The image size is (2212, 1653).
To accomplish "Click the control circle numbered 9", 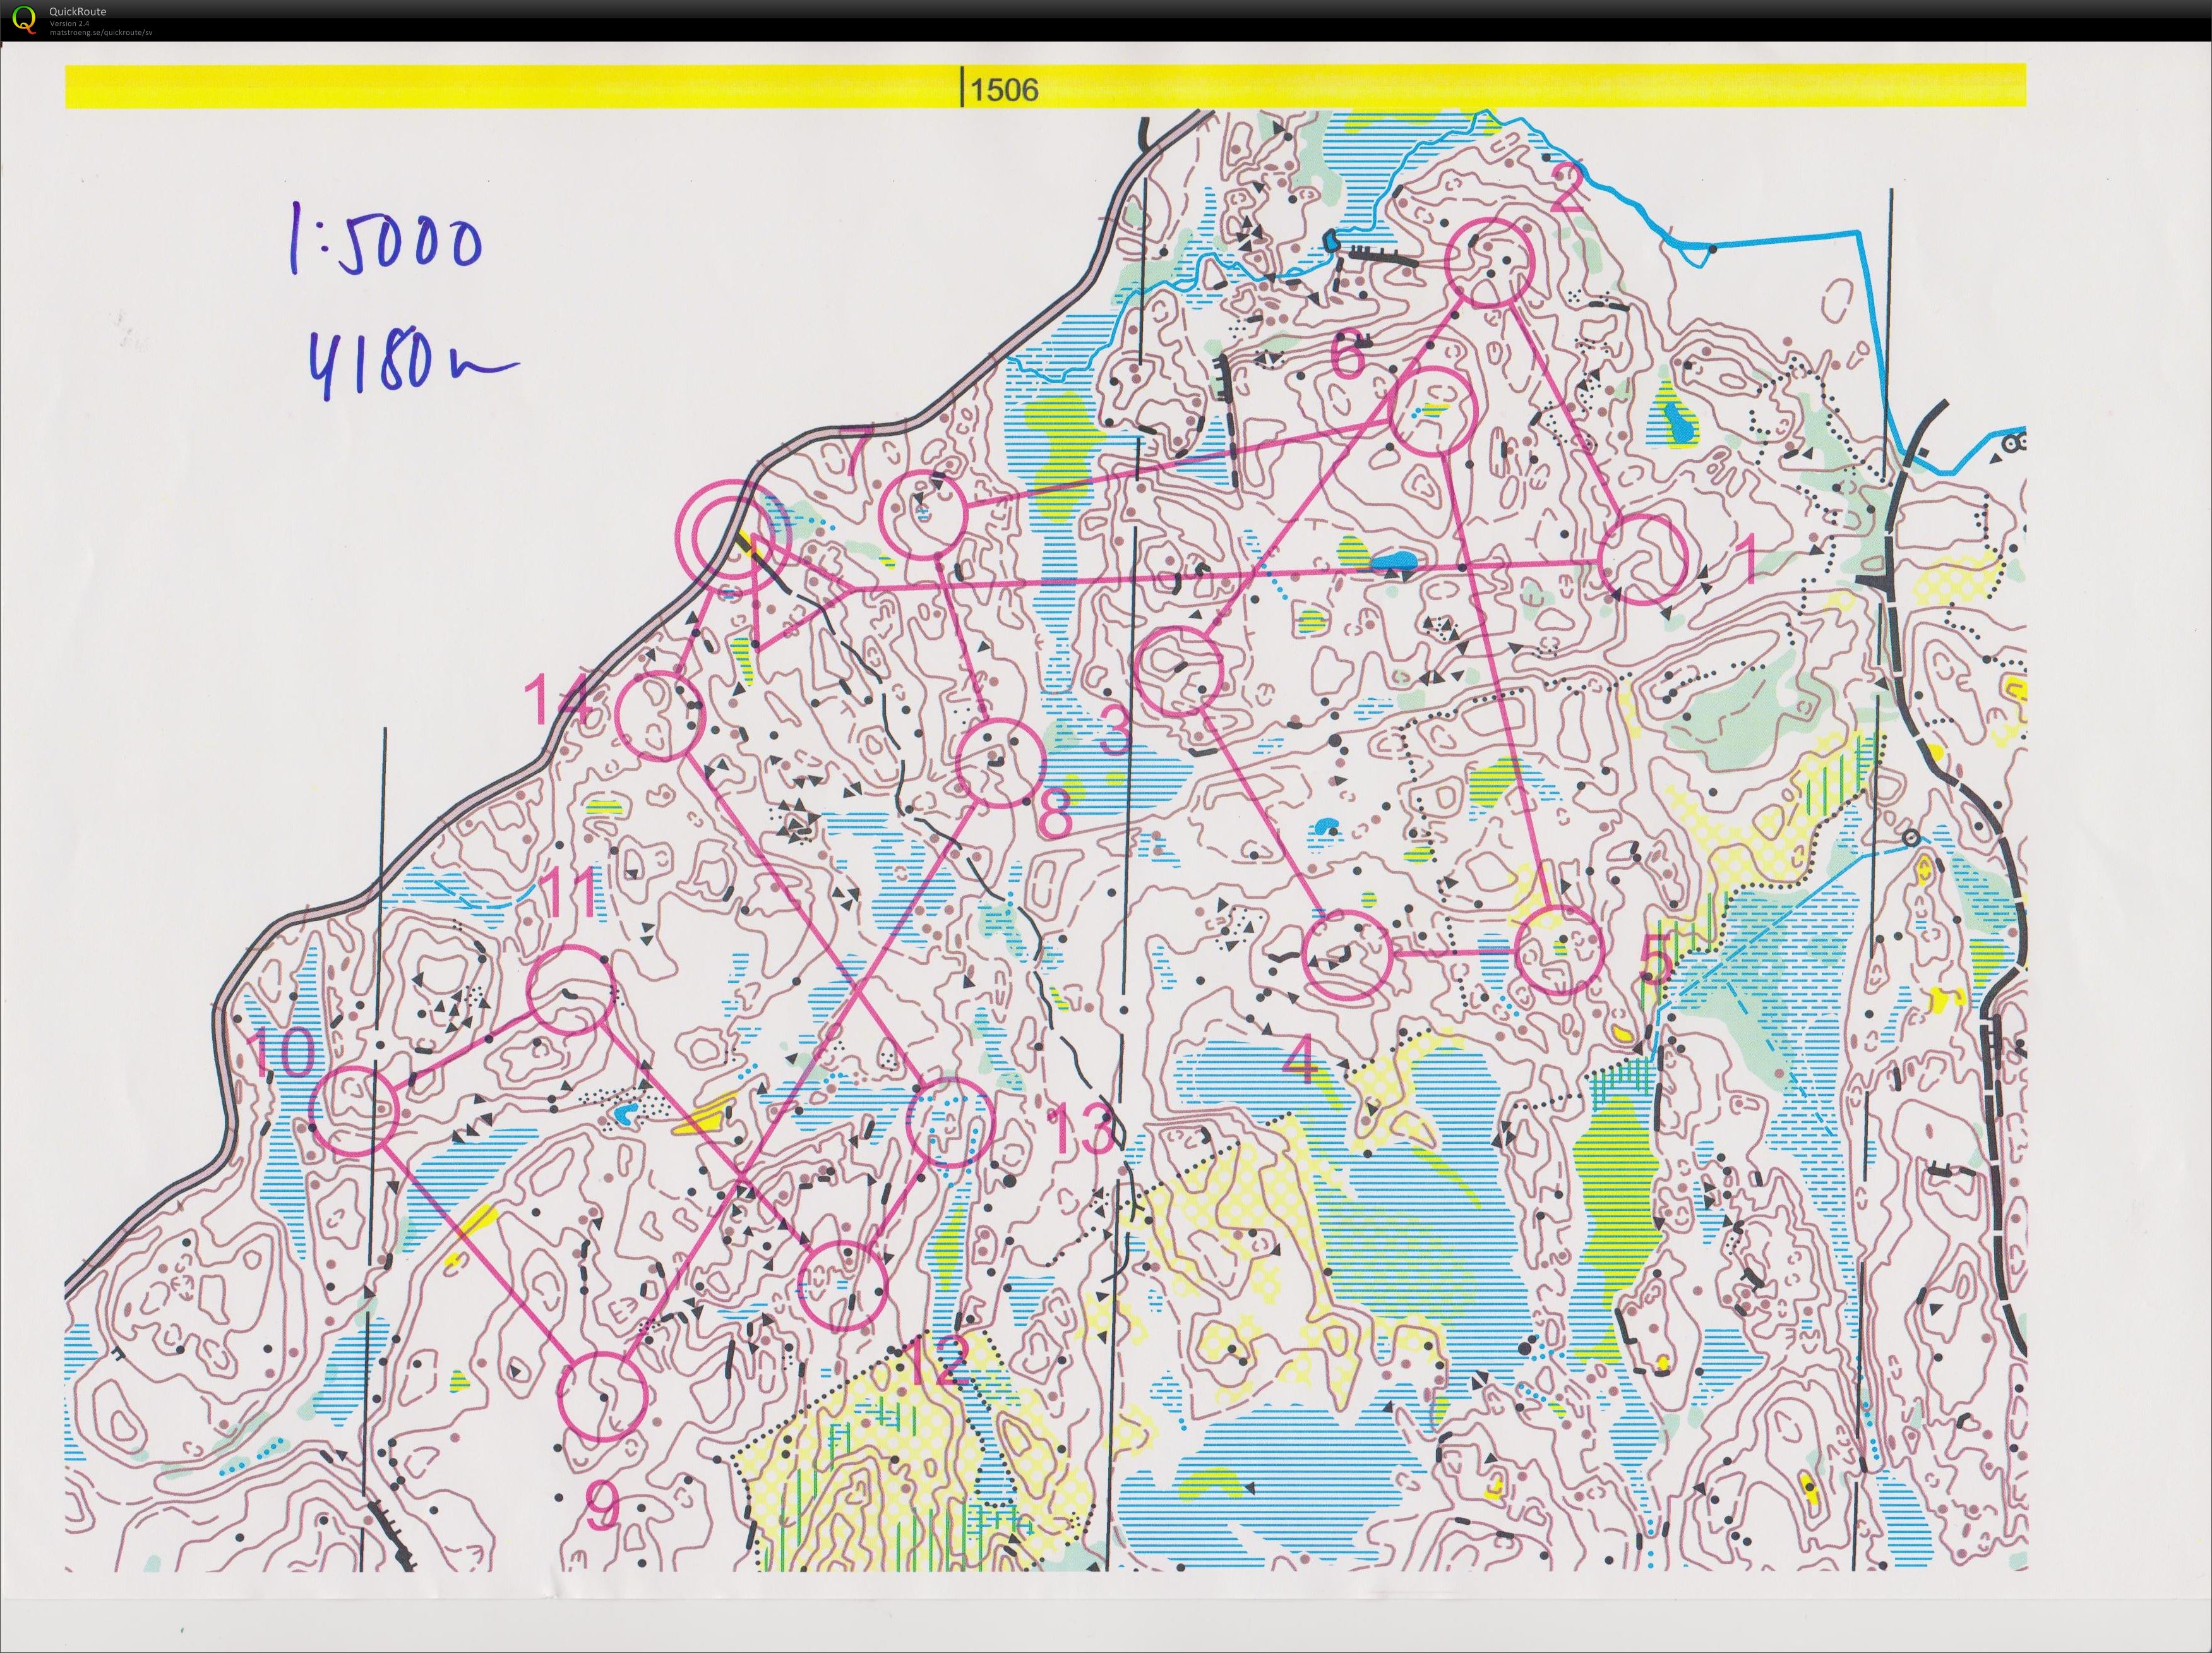I will tap(601, 1397).
